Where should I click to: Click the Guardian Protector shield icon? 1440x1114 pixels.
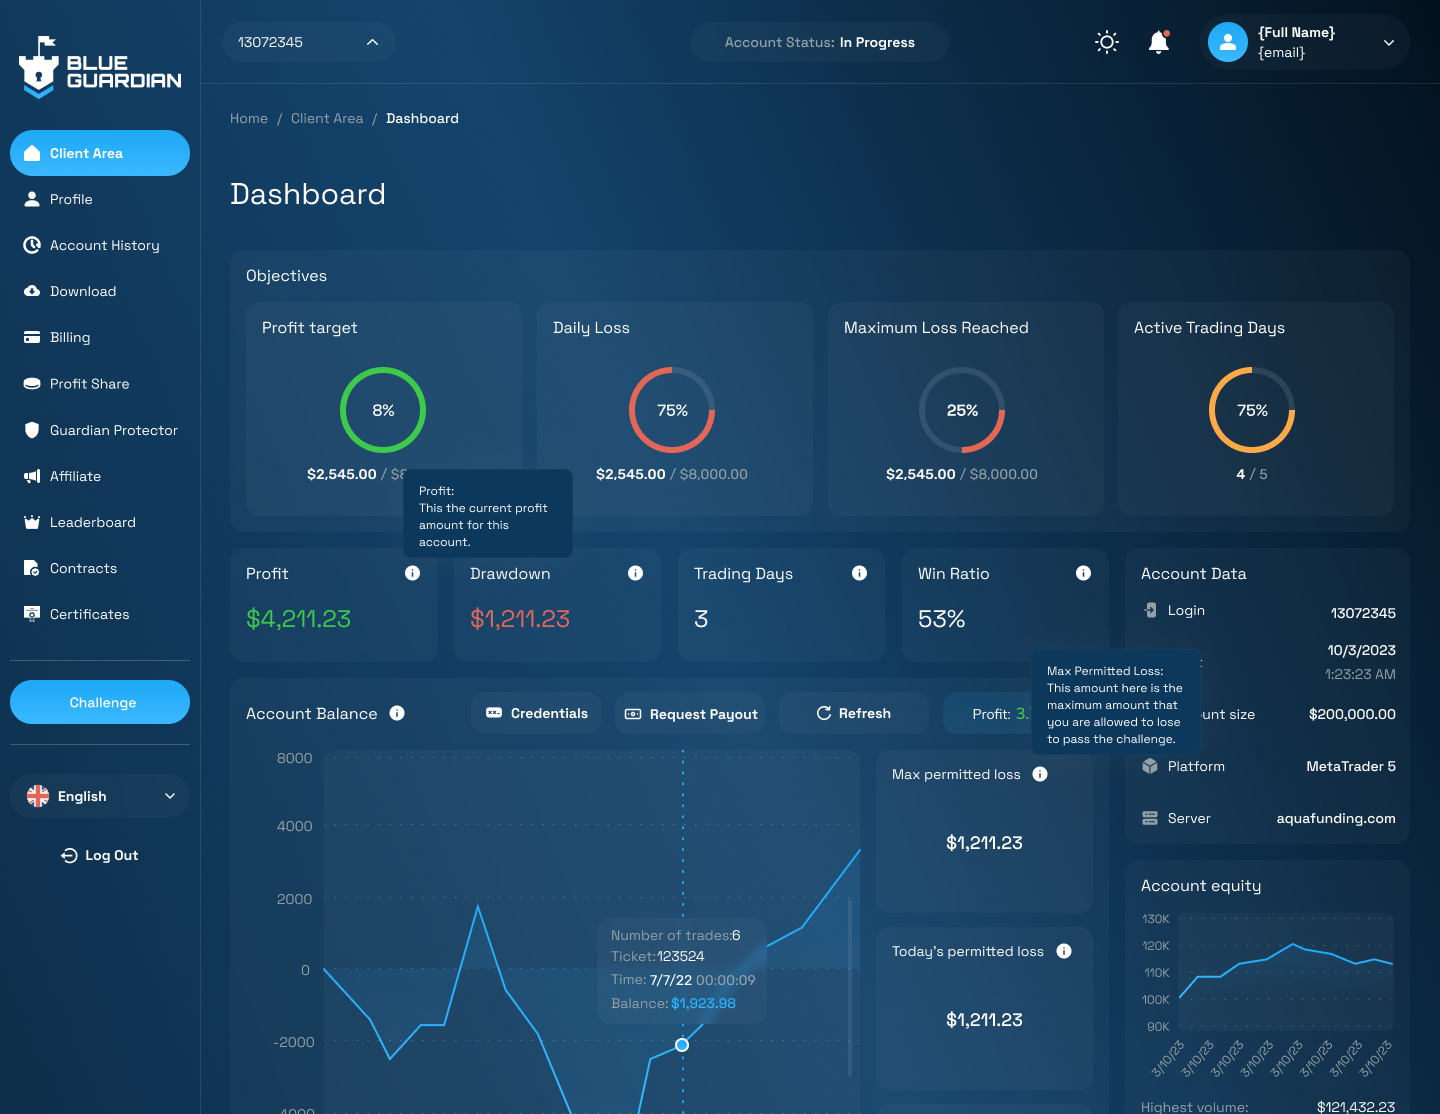(x=32, y=430)
